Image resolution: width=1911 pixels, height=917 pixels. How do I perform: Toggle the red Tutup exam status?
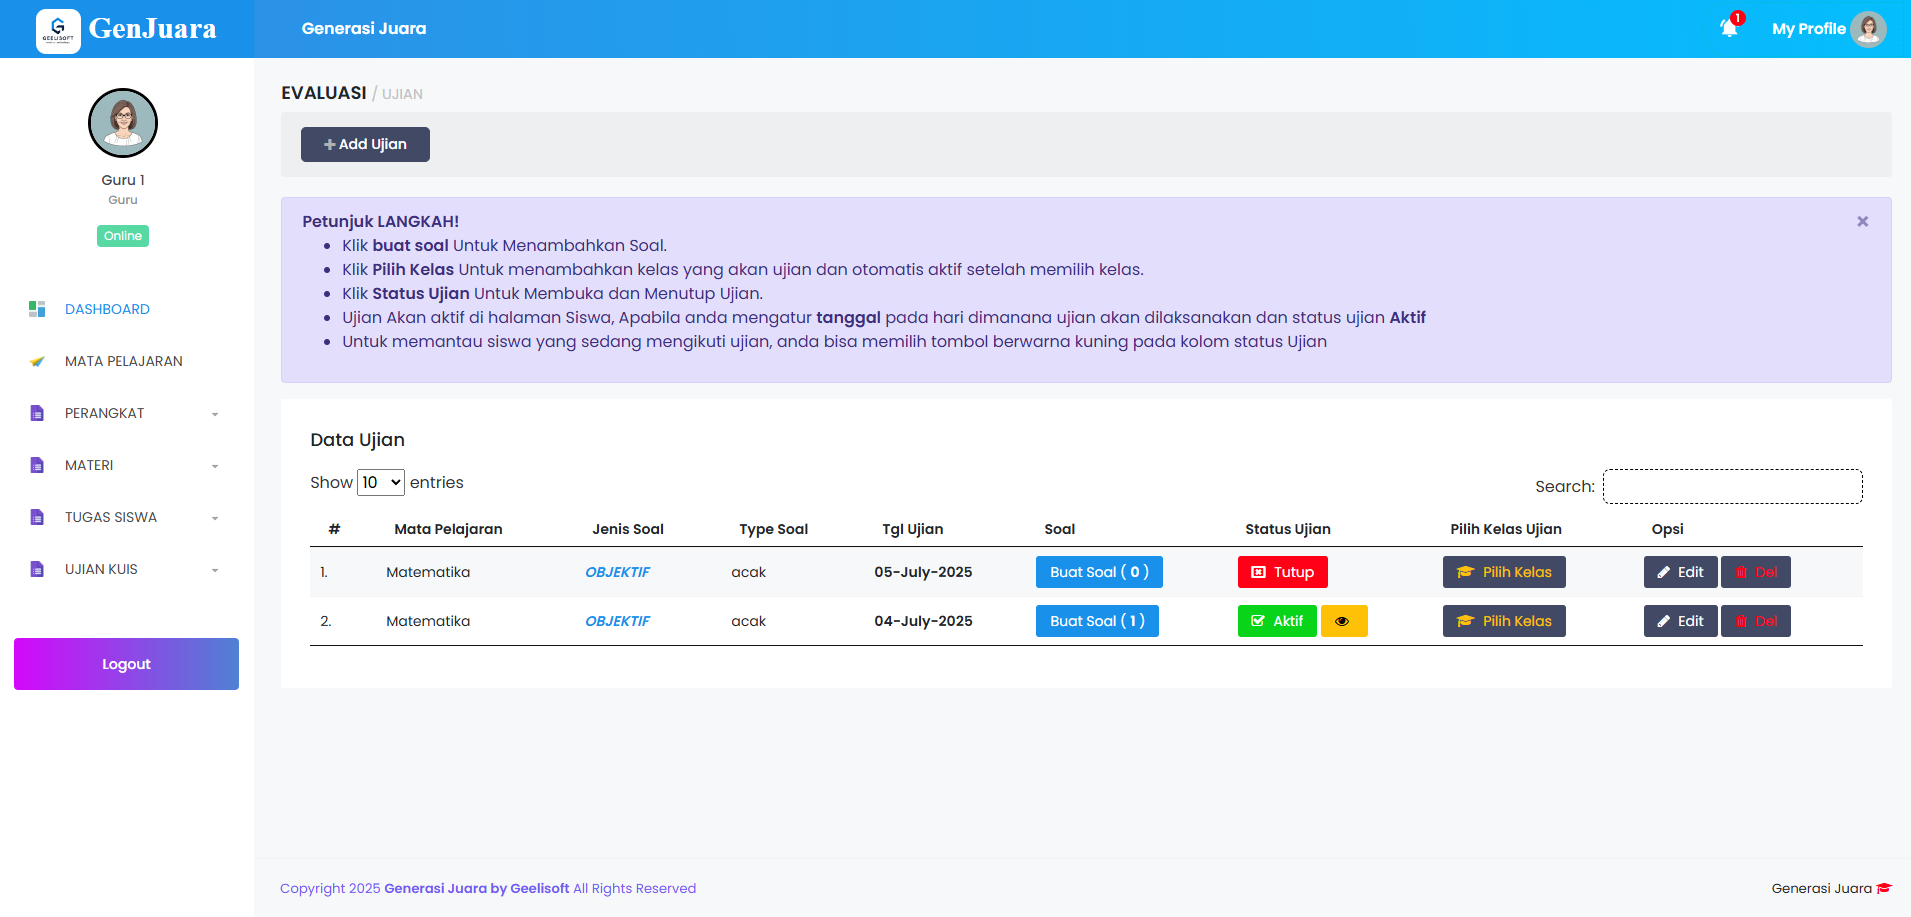pos(1282,572)
